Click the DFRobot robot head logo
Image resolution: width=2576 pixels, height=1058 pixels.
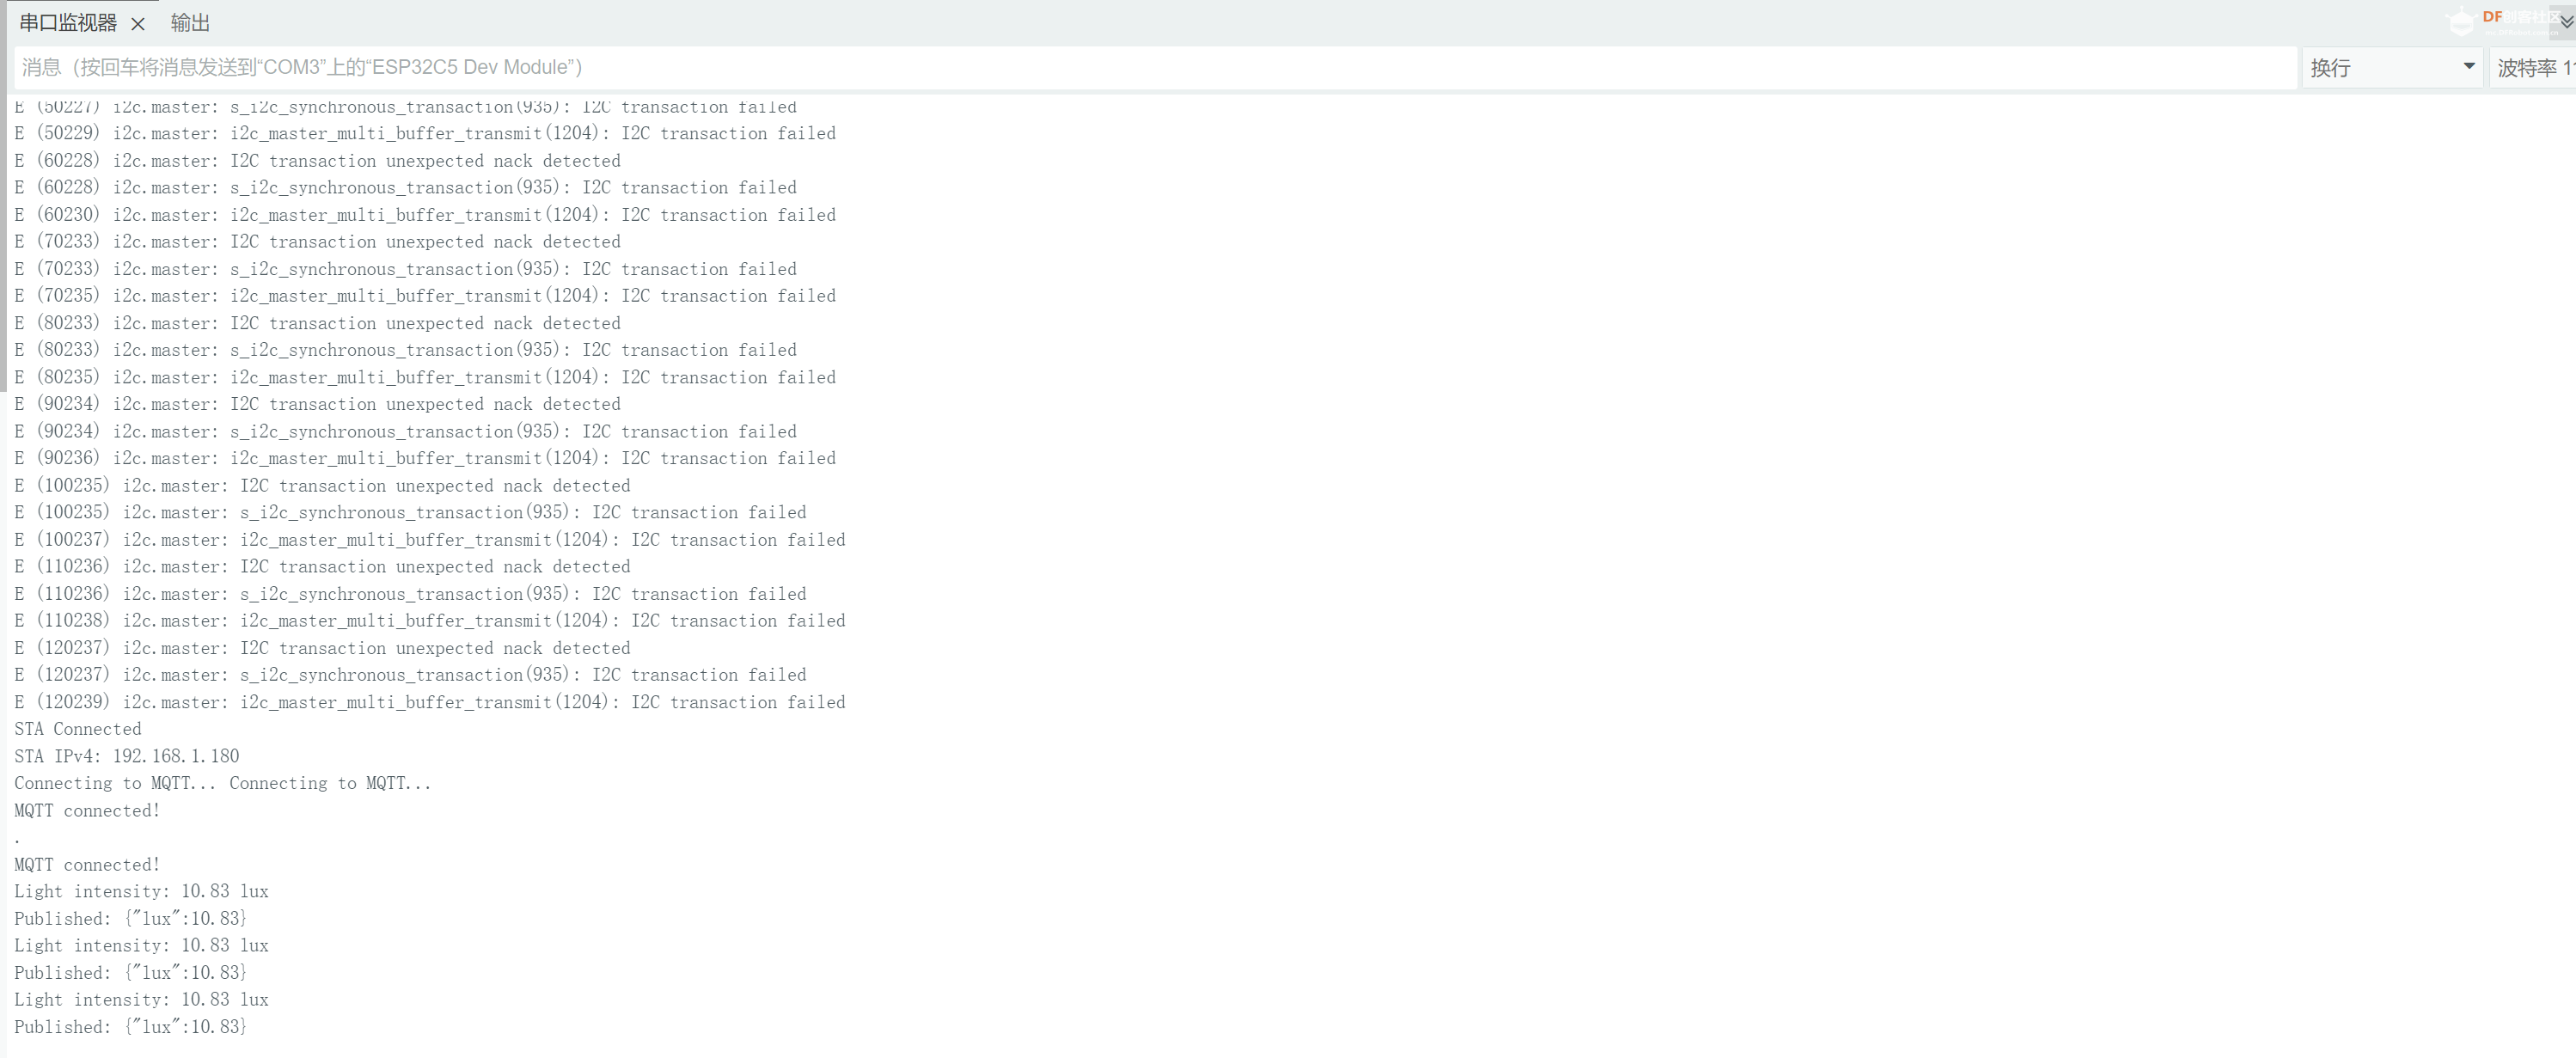(2461, 21)
